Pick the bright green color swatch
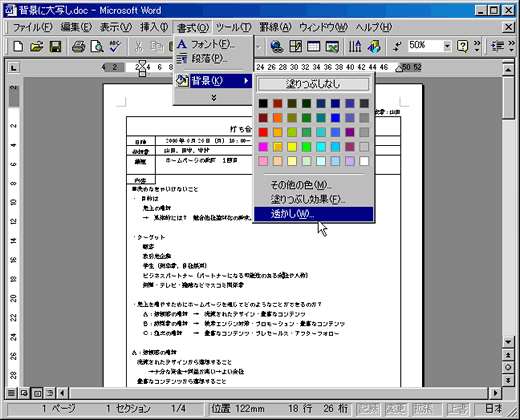 coord(306,147)
